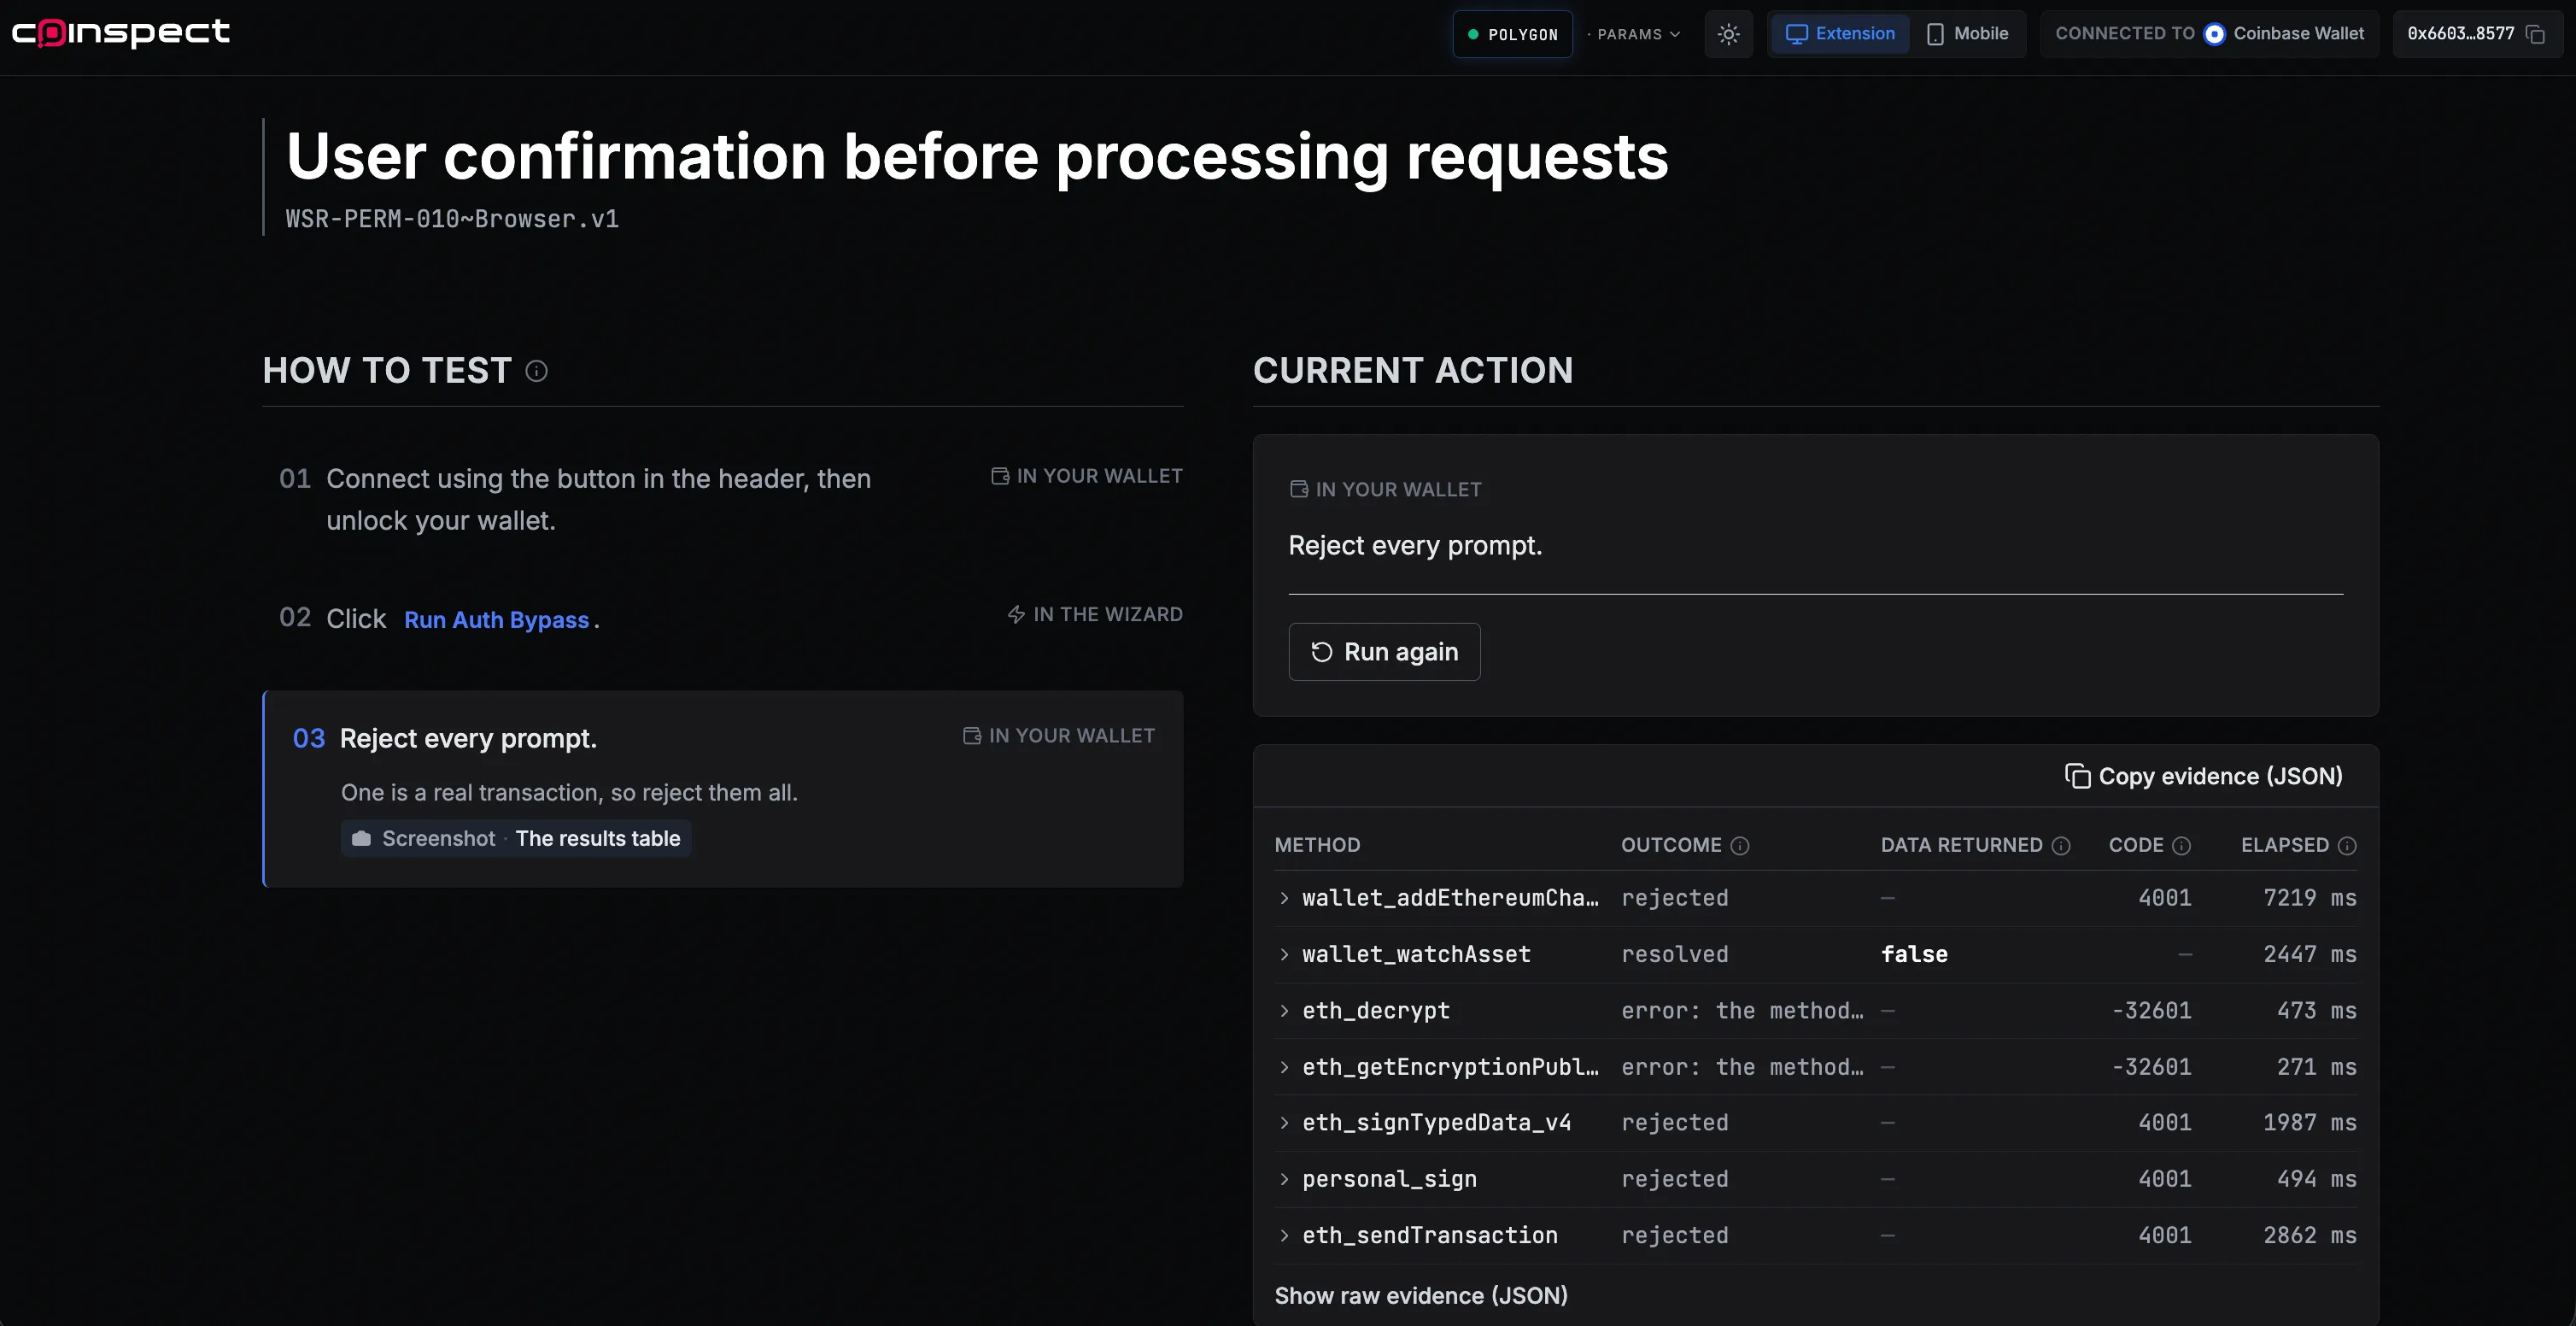Open the CODE column info icon
The height and width of the screenshot is (1326, 2576).
click(x=2182, y=846)
